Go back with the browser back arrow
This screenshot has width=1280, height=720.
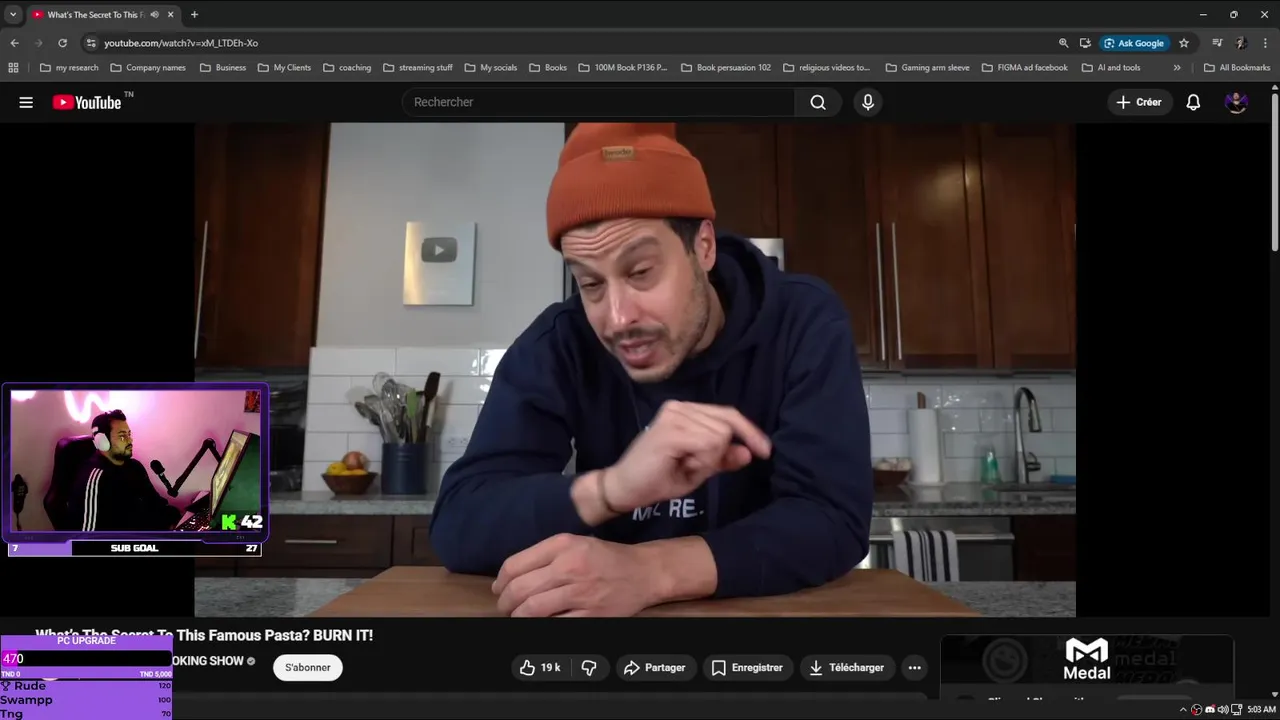click(14, 43)
